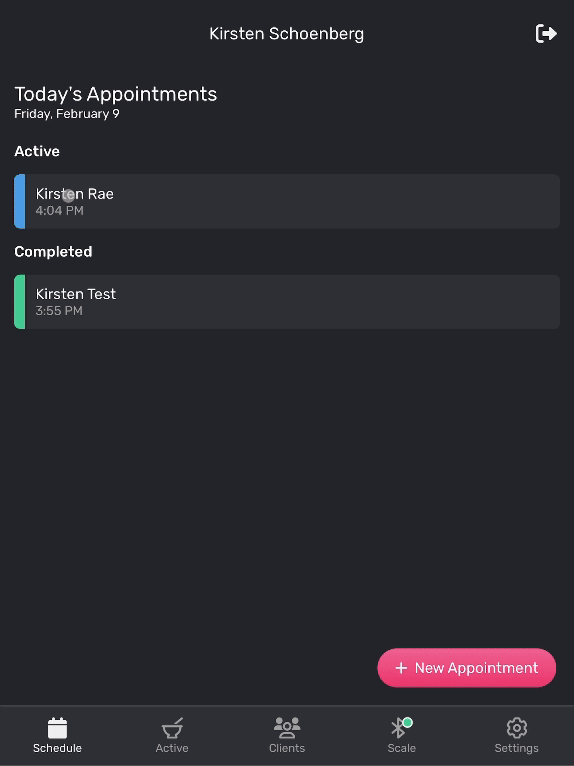Click the green Bluetooth connection status dot

click(x=408, y=723)
